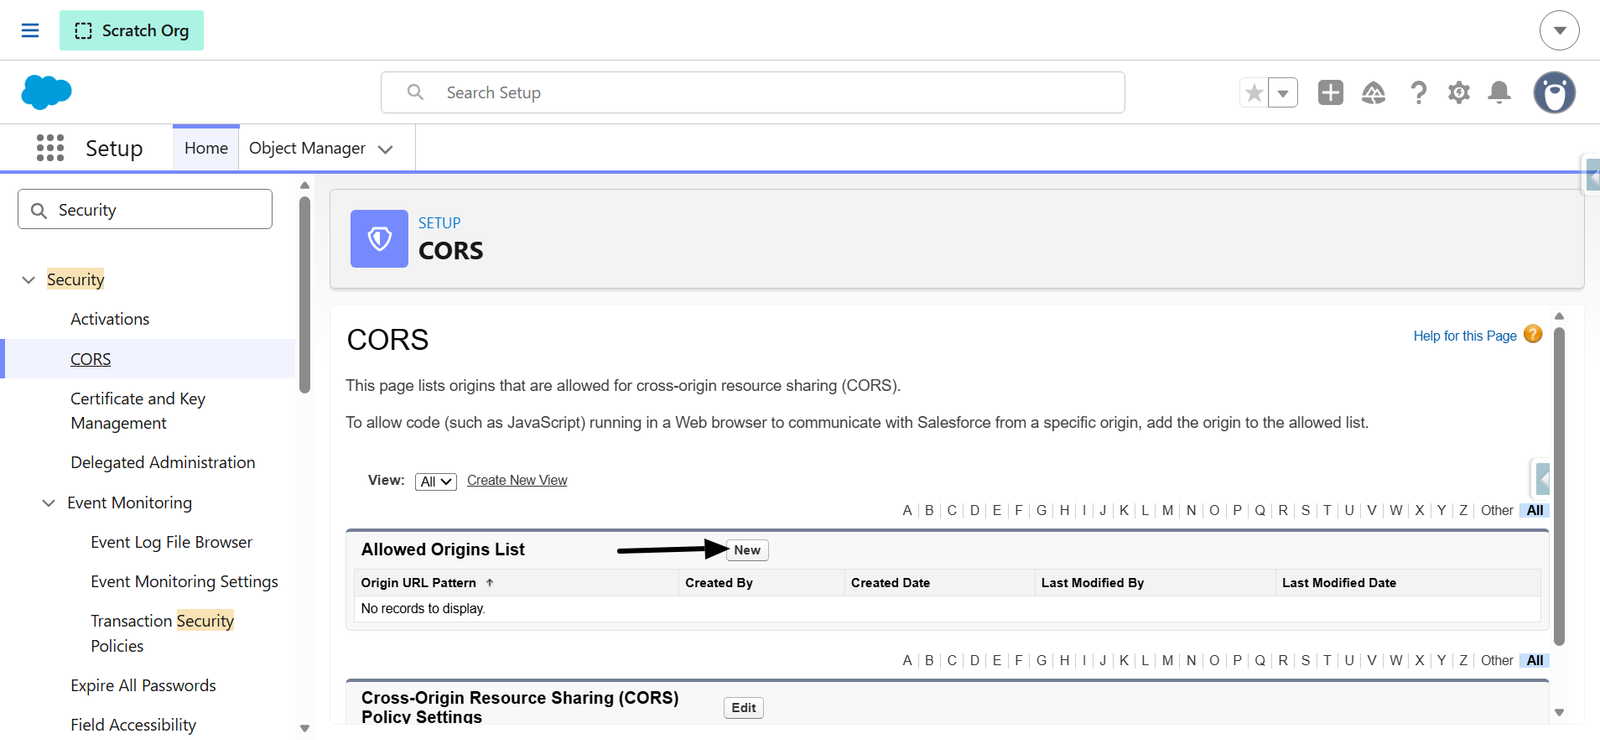The height and width of the screenshot is (740, 1600).
Task: Sort by Created By column
Action: pyautogui.click(x=719, y=583)
